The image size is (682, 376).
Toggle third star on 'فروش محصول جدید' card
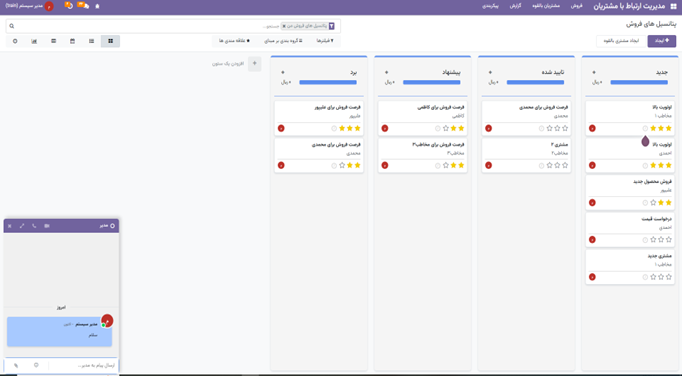coord(653,203)
